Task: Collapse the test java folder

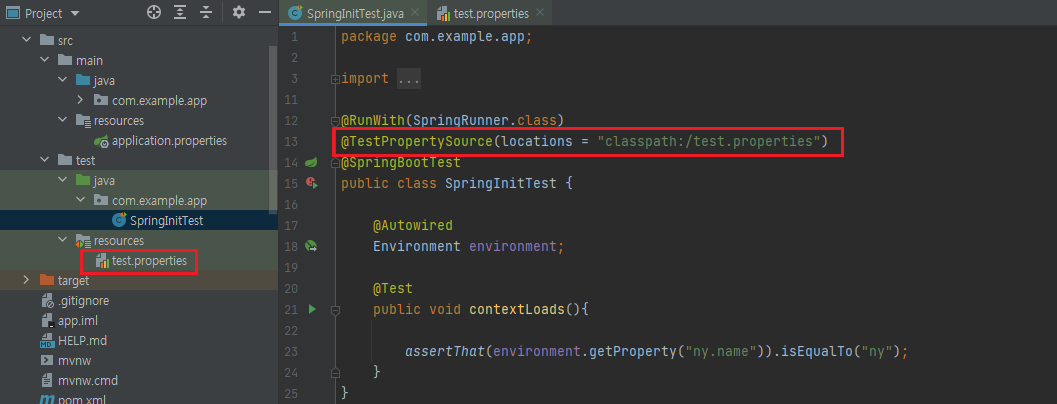Action: (62, 181)
